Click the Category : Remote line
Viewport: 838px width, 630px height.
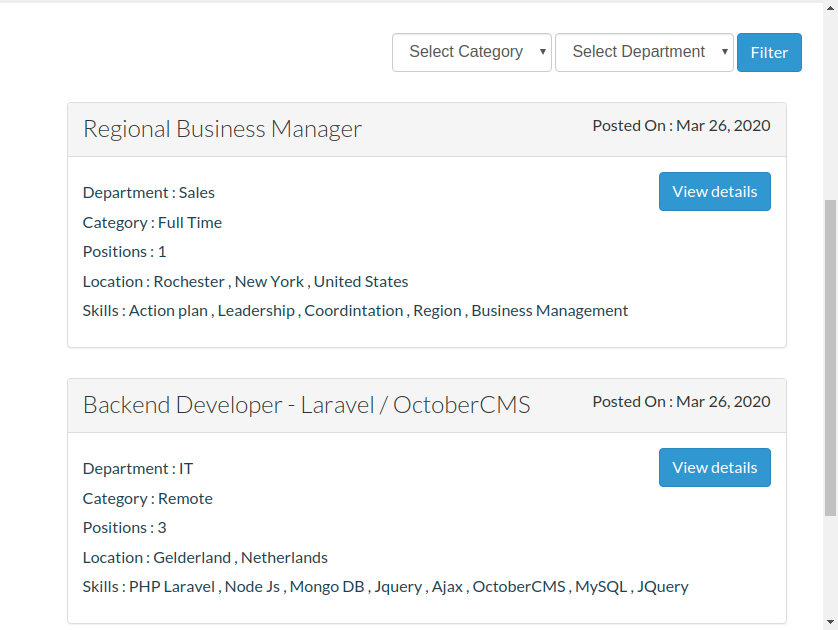(148, 499)
